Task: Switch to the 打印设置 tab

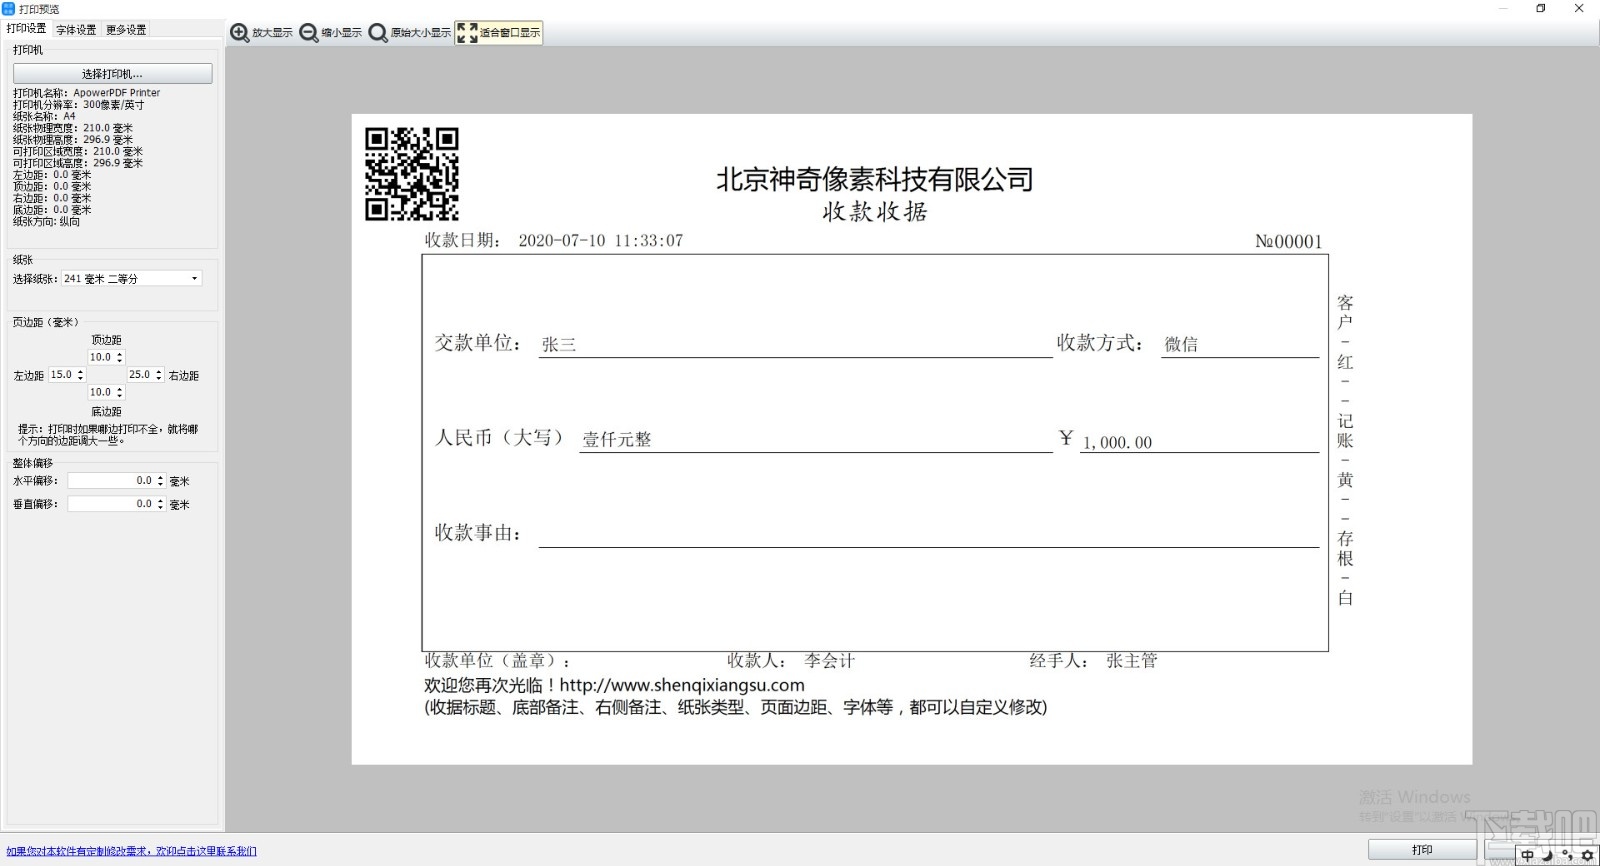Action: point(26,29)
